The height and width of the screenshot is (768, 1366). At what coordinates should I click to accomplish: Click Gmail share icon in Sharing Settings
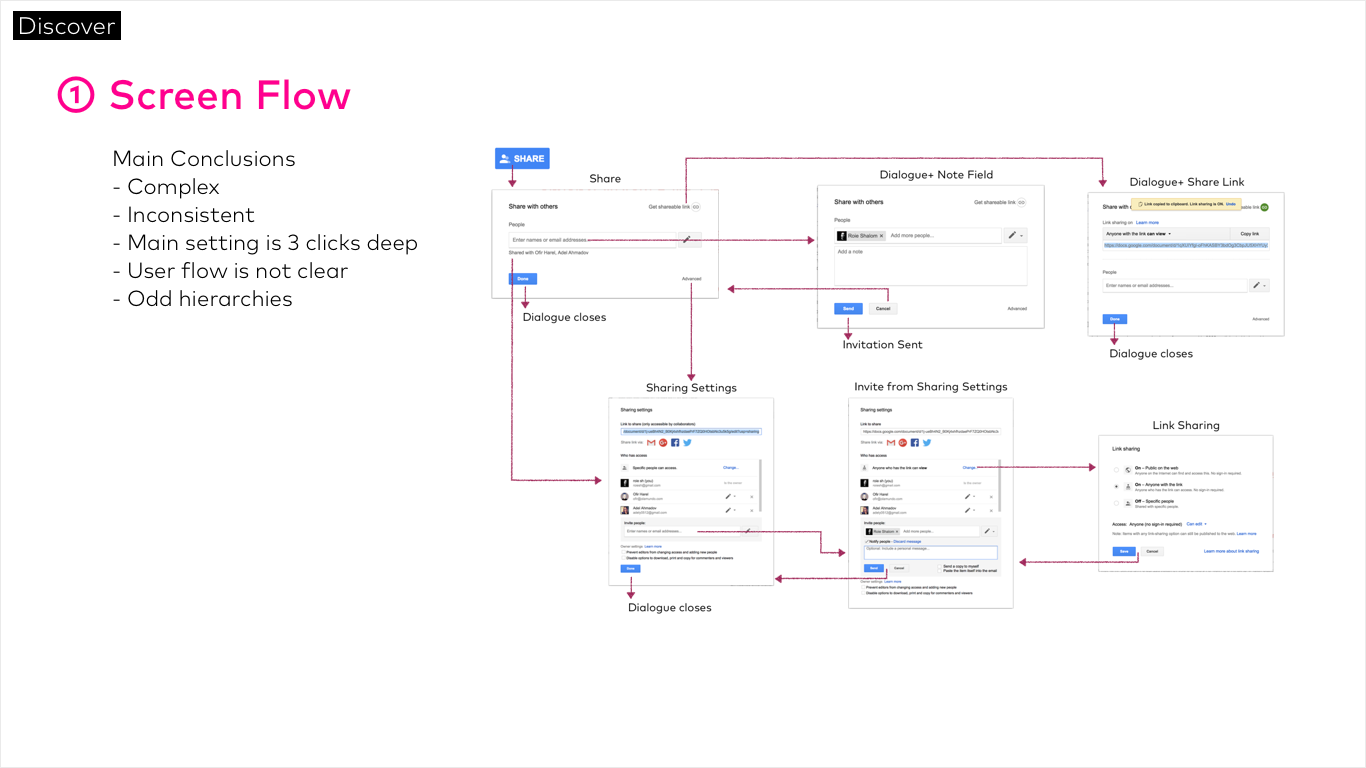point(651,443)
